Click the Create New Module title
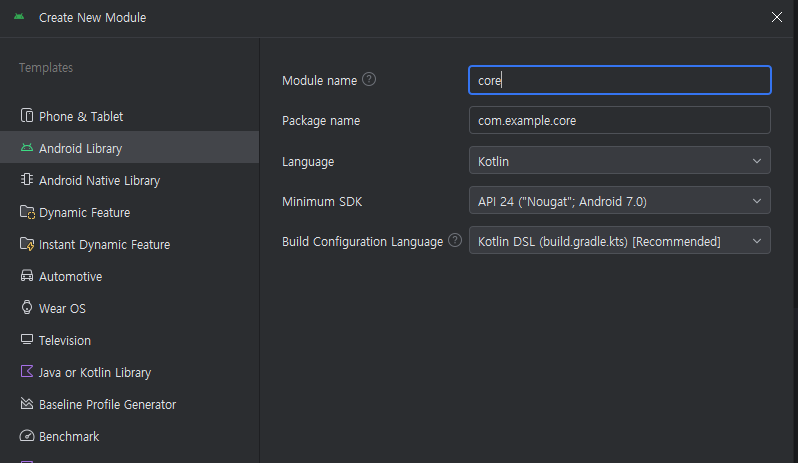 [x=93, y=18]
